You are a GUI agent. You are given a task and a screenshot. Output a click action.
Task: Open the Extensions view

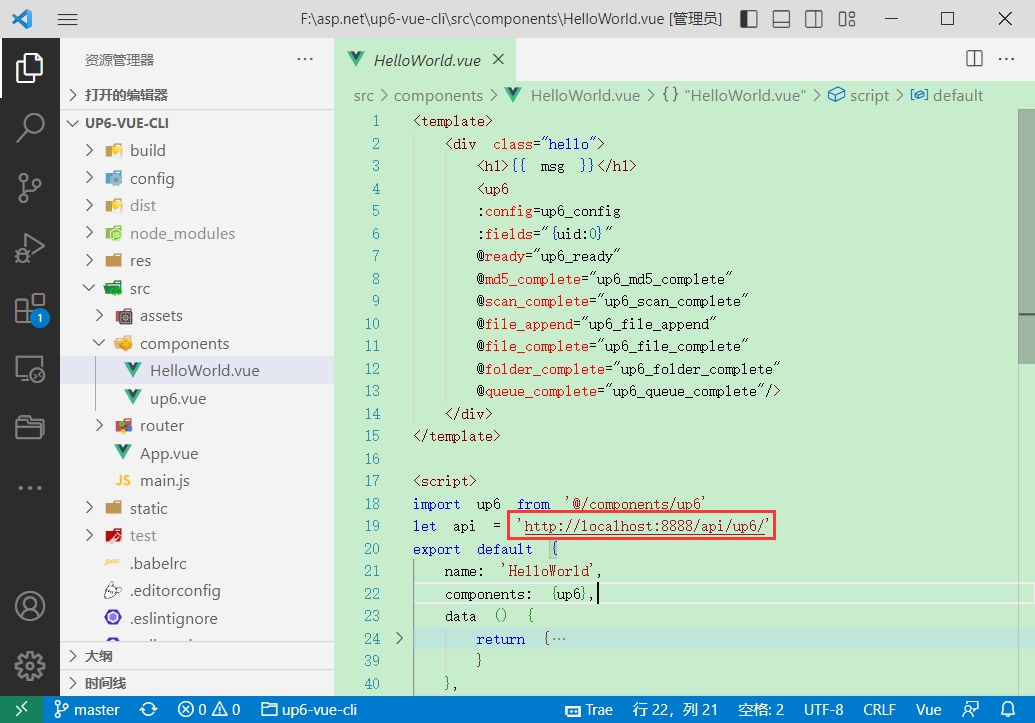coord(30,308)
